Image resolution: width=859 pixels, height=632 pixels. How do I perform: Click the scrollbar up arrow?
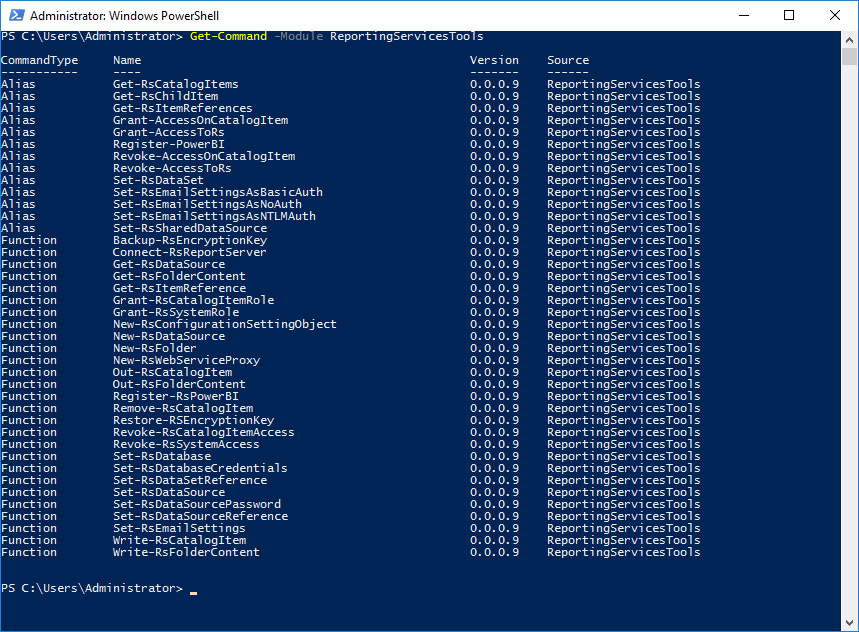pos(849,40)
